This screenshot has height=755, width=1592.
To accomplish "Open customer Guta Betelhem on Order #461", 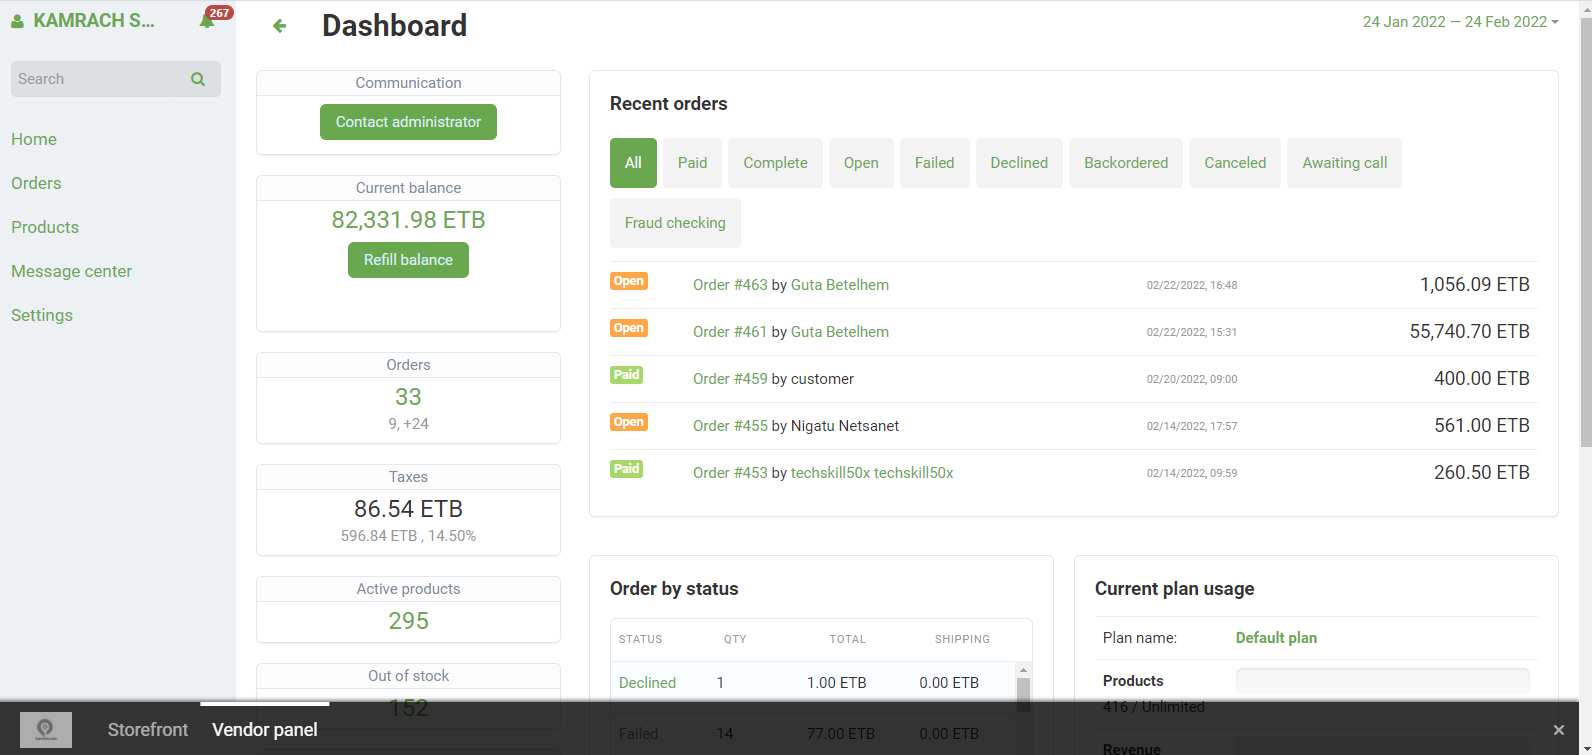I will pos(840,332).
